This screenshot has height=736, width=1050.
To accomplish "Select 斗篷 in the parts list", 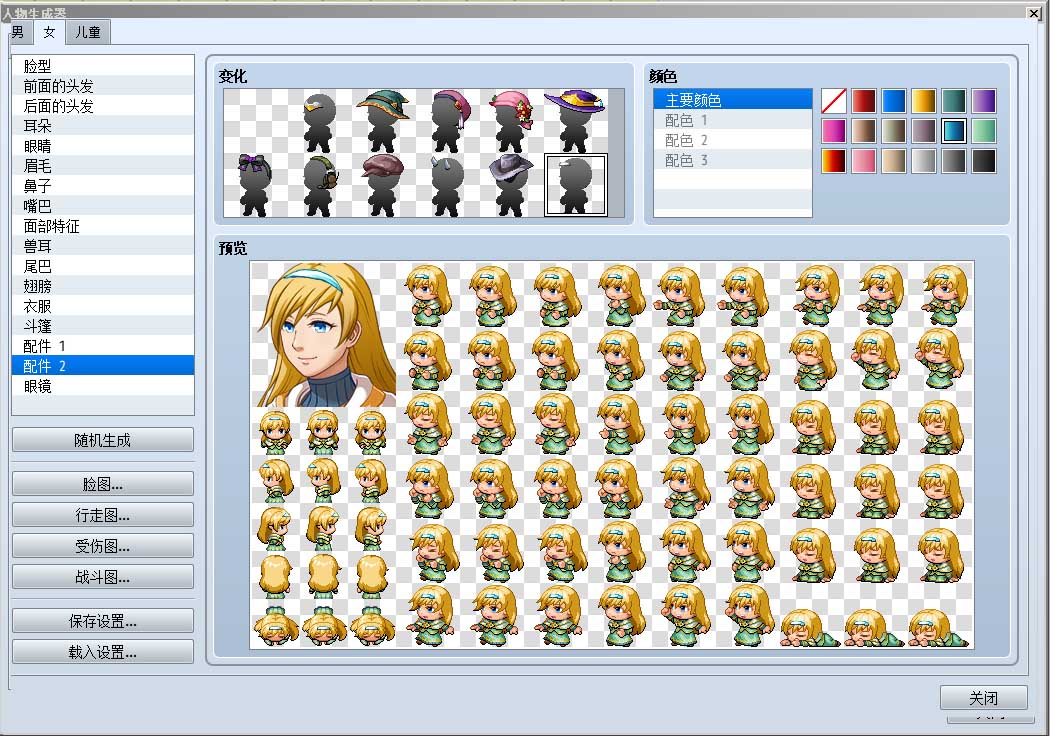I will (x=103, y=326).
